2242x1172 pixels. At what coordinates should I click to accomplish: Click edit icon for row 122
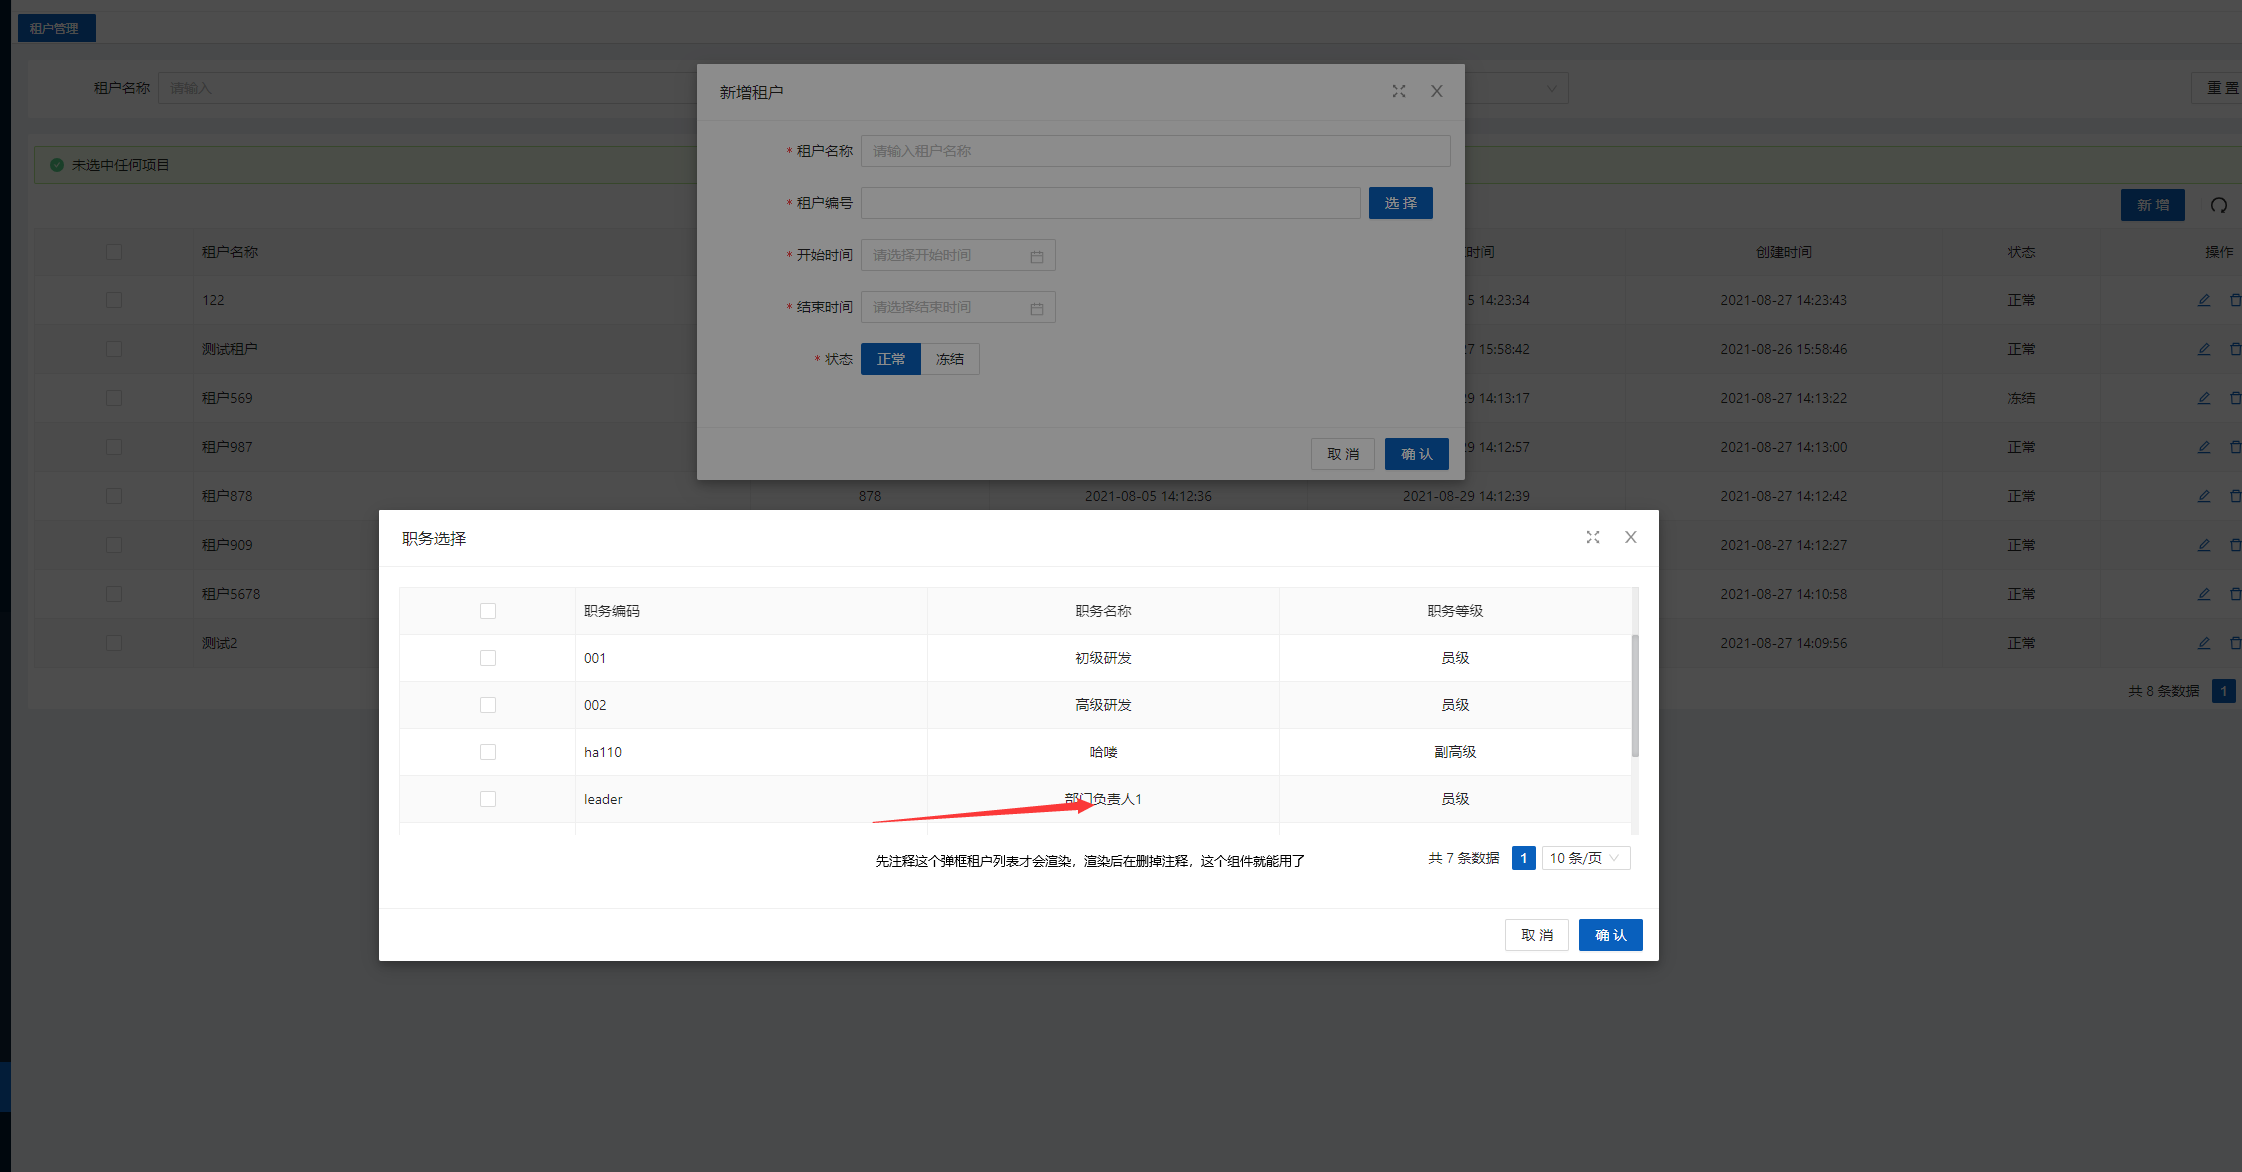click(2204, 300)
